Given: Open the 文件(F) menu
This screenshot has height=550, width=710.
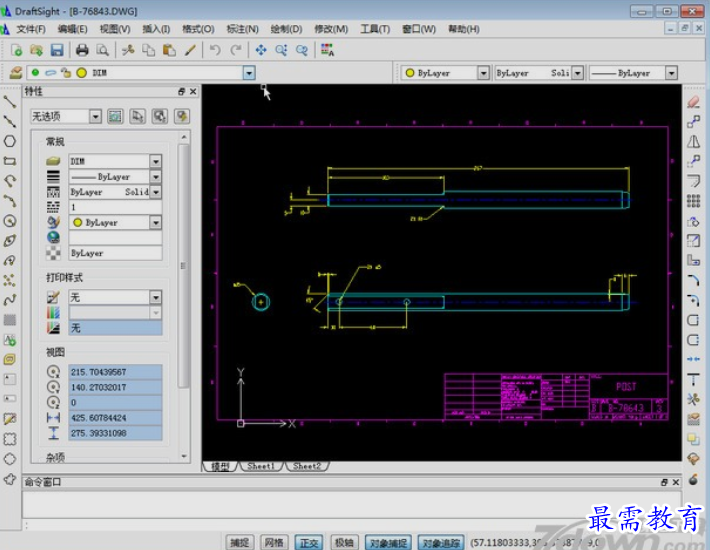Looking at the screenshot, I should [31, 29].
